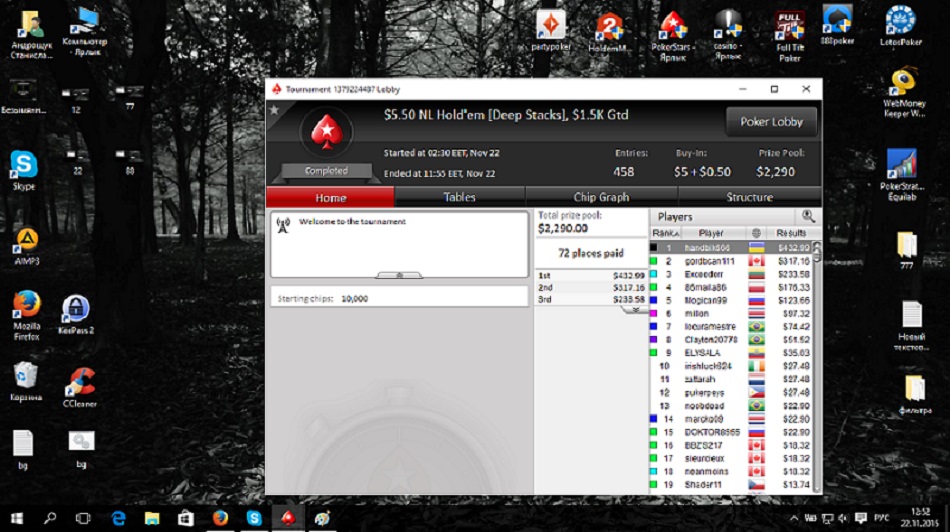
Task: Select player handbill566 in first place
Action: coord(731,248)
